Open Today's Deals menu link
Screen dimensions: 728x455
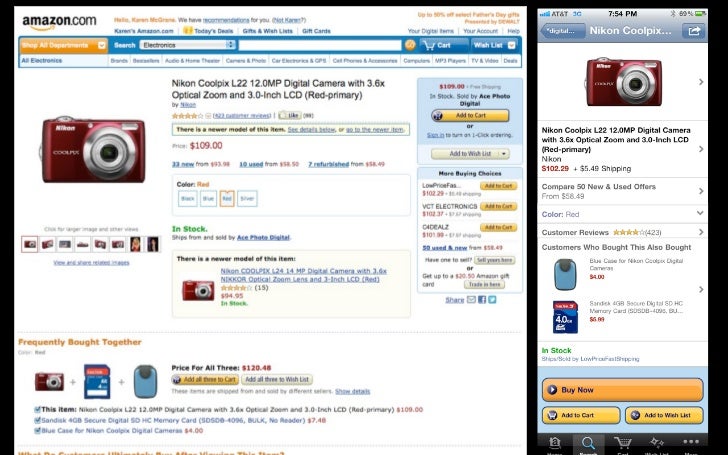tap(208, 31)
